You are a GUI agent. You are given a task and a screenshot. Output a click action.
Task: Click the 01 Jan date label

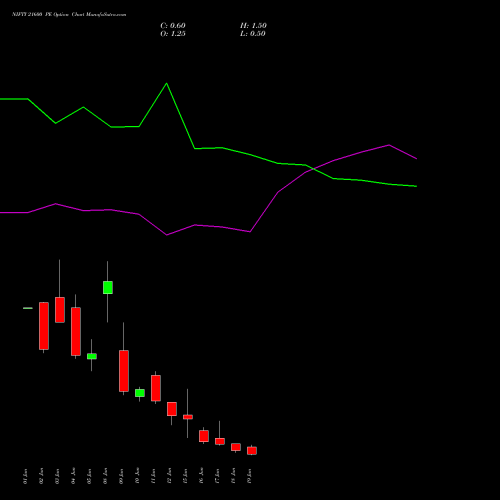25,476
